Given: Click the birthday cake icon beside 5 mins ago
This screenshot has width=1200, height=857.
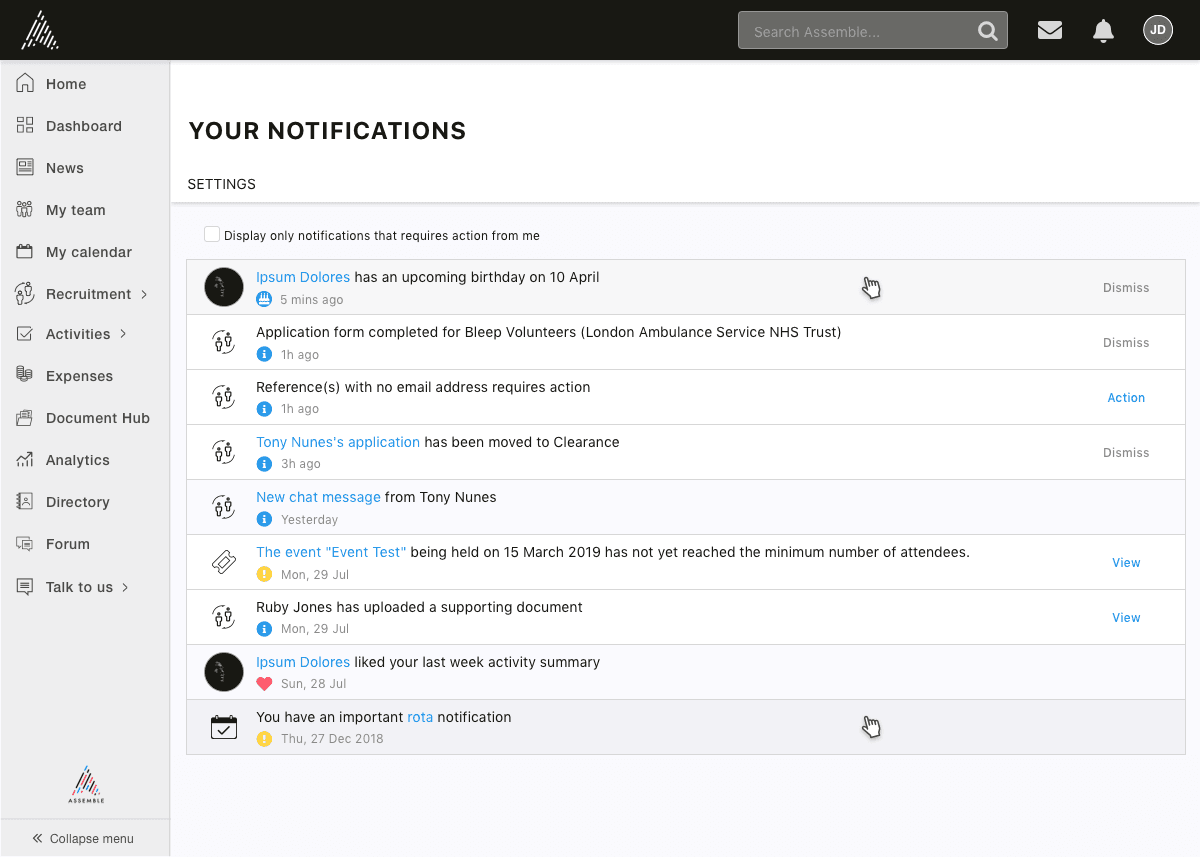Looking at the screenshot, I should [264, 299].
